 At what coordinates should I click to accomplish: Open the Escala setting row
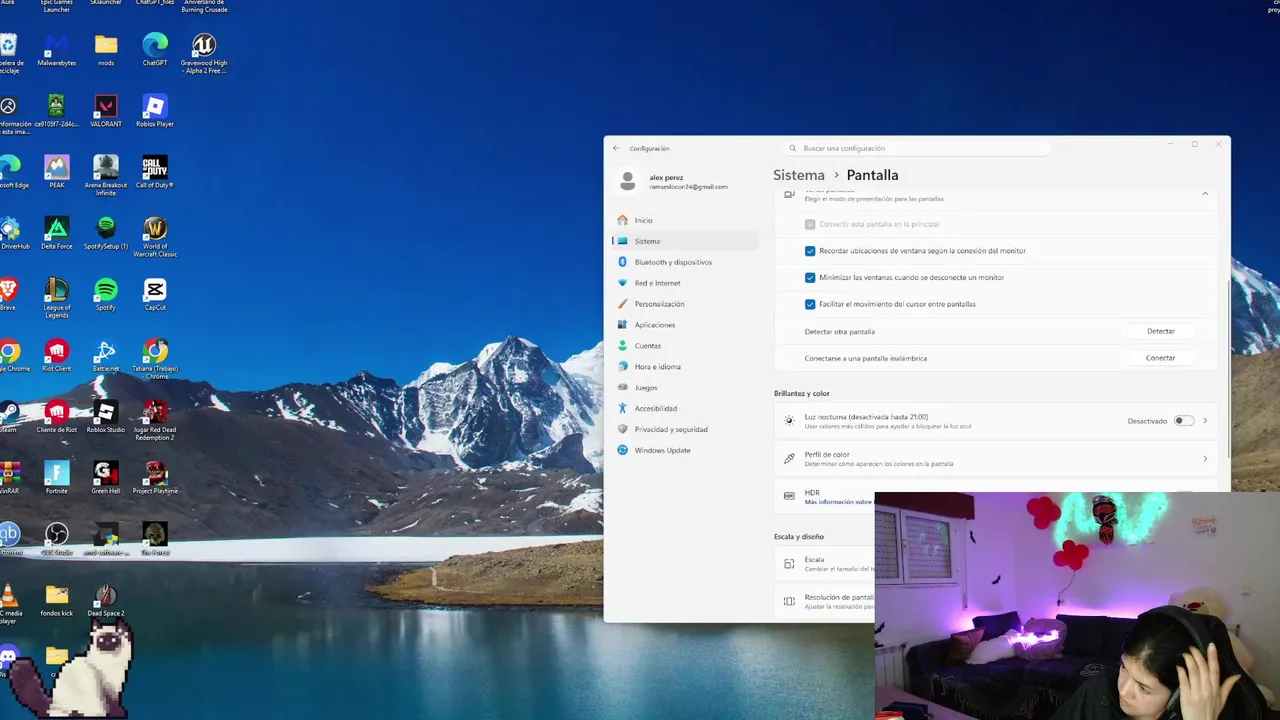825,563
